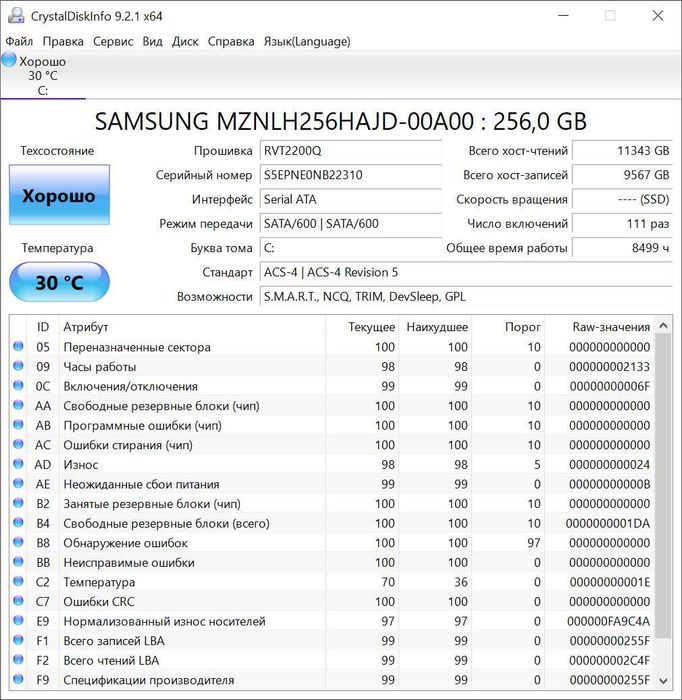682x700 pixels.
Task: Click the Возможности field with S.M.A.R.T., NCQ
Action: point(466,296)
